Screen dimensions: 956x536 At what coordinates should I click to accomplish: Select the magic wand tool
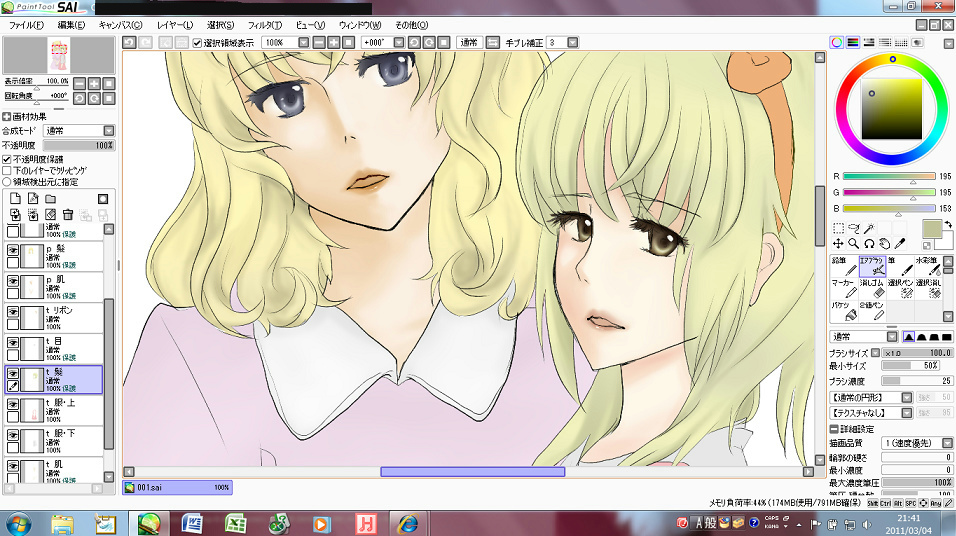tap(869, 228)
